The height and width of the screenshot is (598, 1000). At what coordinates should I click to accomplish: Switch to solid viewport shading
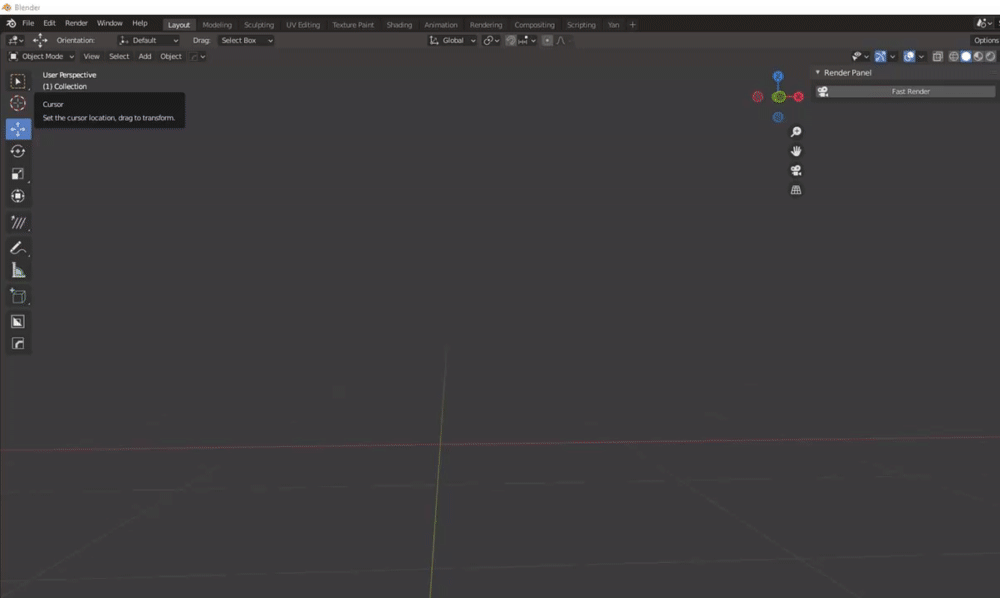(966, 57)
